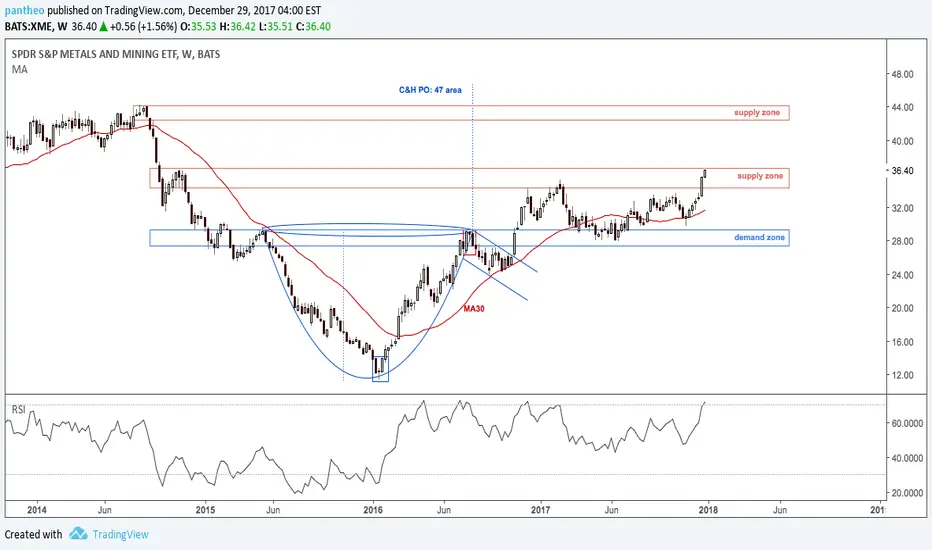Click the 2016 time axis label
The width and height of the screenshot is (932, 550).
click(x=373, y=510)
